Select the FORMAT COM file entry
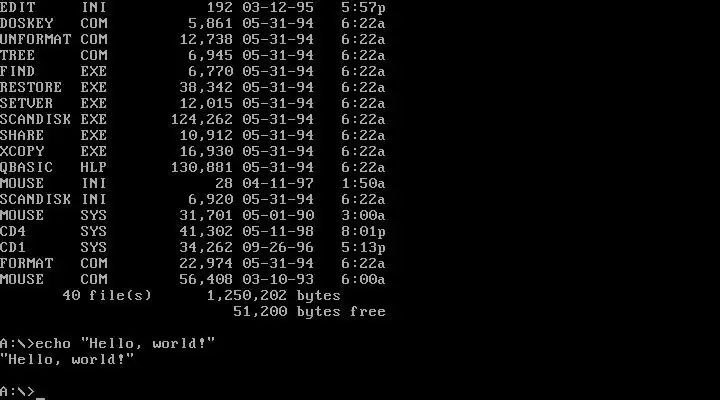 192,264
